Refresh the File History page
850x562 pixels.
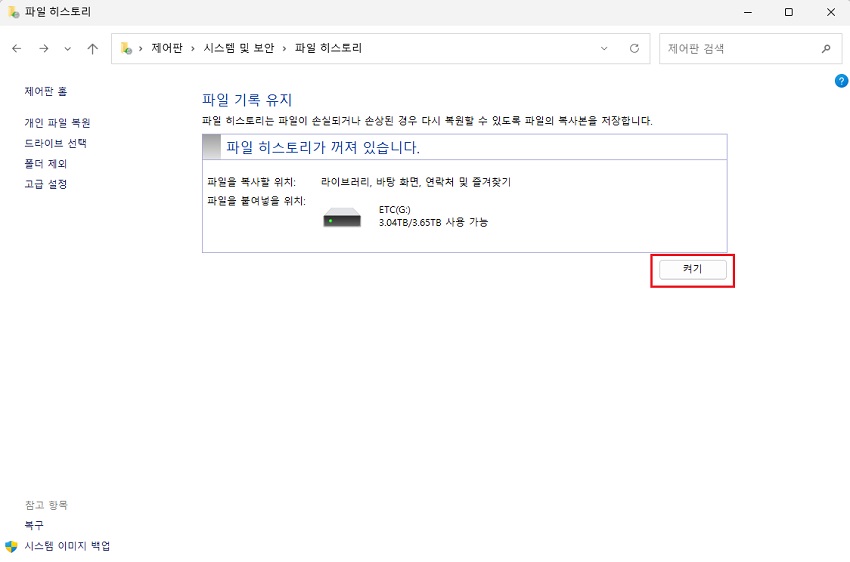point(634,49)
